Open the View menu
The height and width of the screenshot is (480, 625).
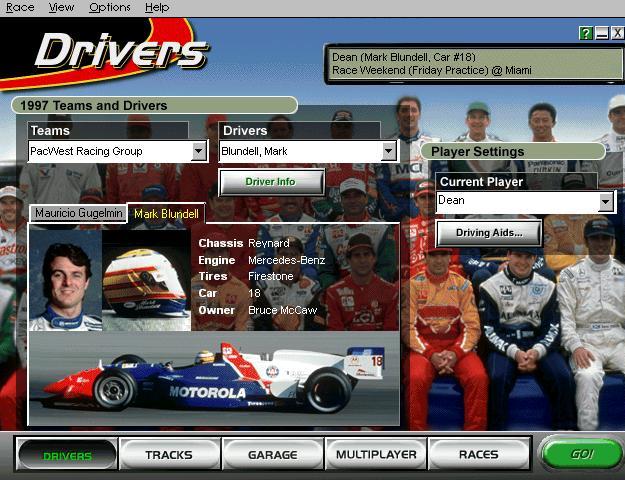[x=62, y=7]
